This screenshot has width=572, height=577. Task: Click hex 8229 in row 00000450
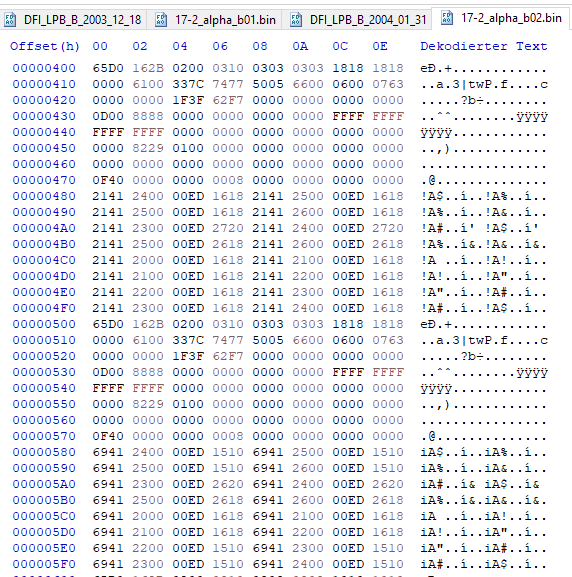pos(148,148)
